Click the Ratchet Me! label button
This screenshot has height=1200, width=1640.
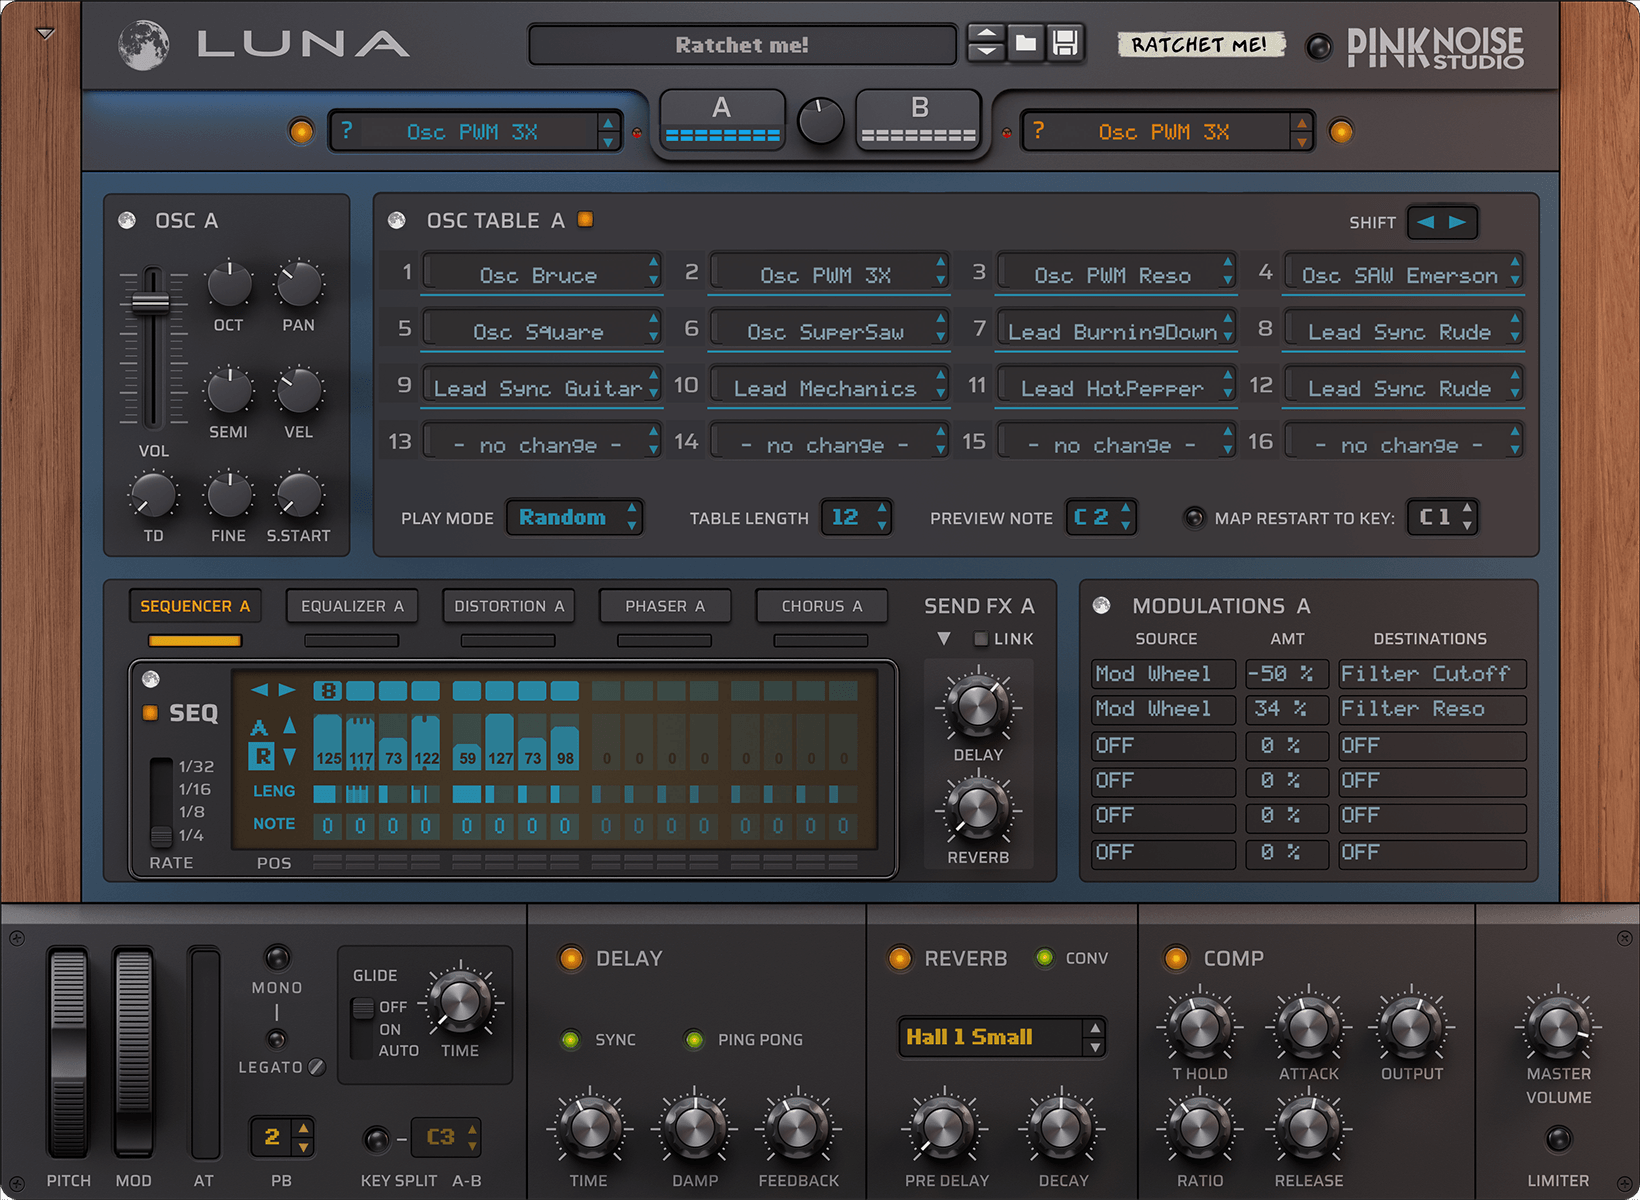(1199, 44)
